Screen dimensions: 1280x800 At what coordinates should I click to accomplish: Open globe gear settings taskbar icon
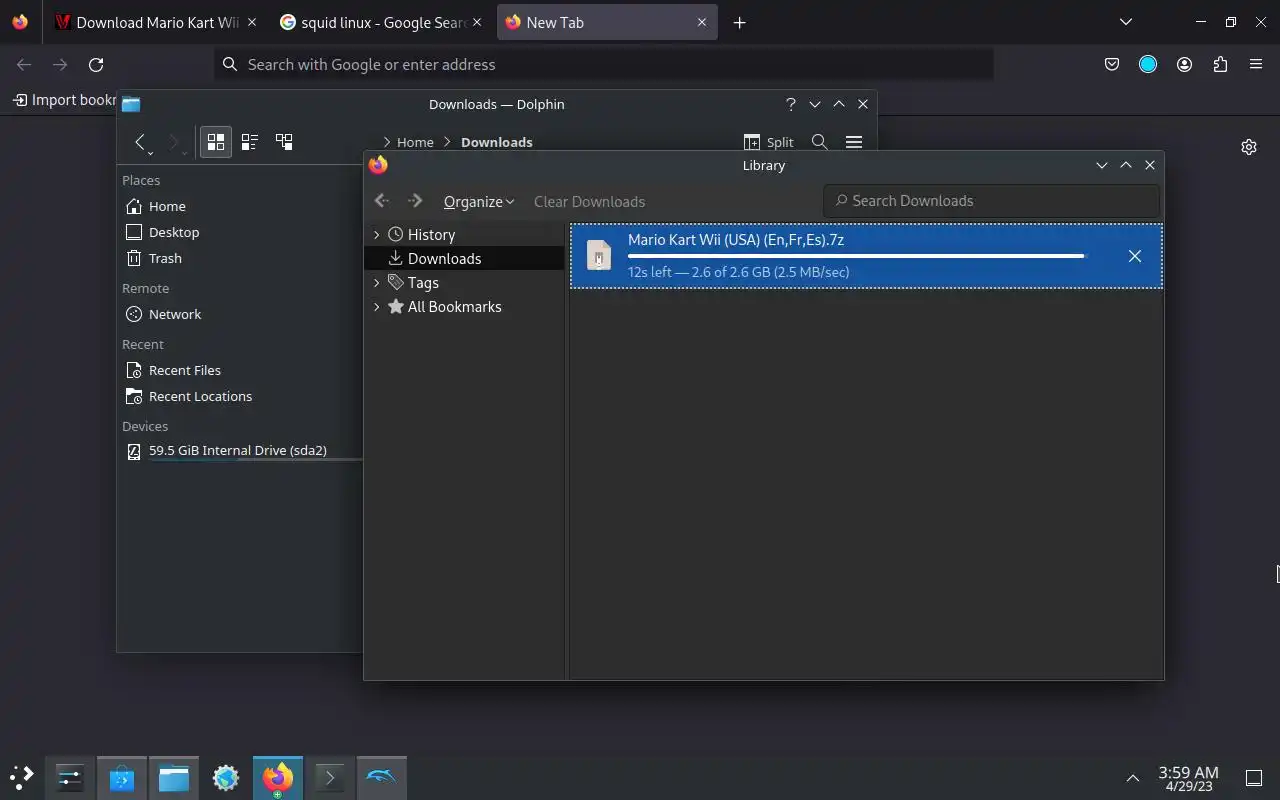(x=226, y=777)
